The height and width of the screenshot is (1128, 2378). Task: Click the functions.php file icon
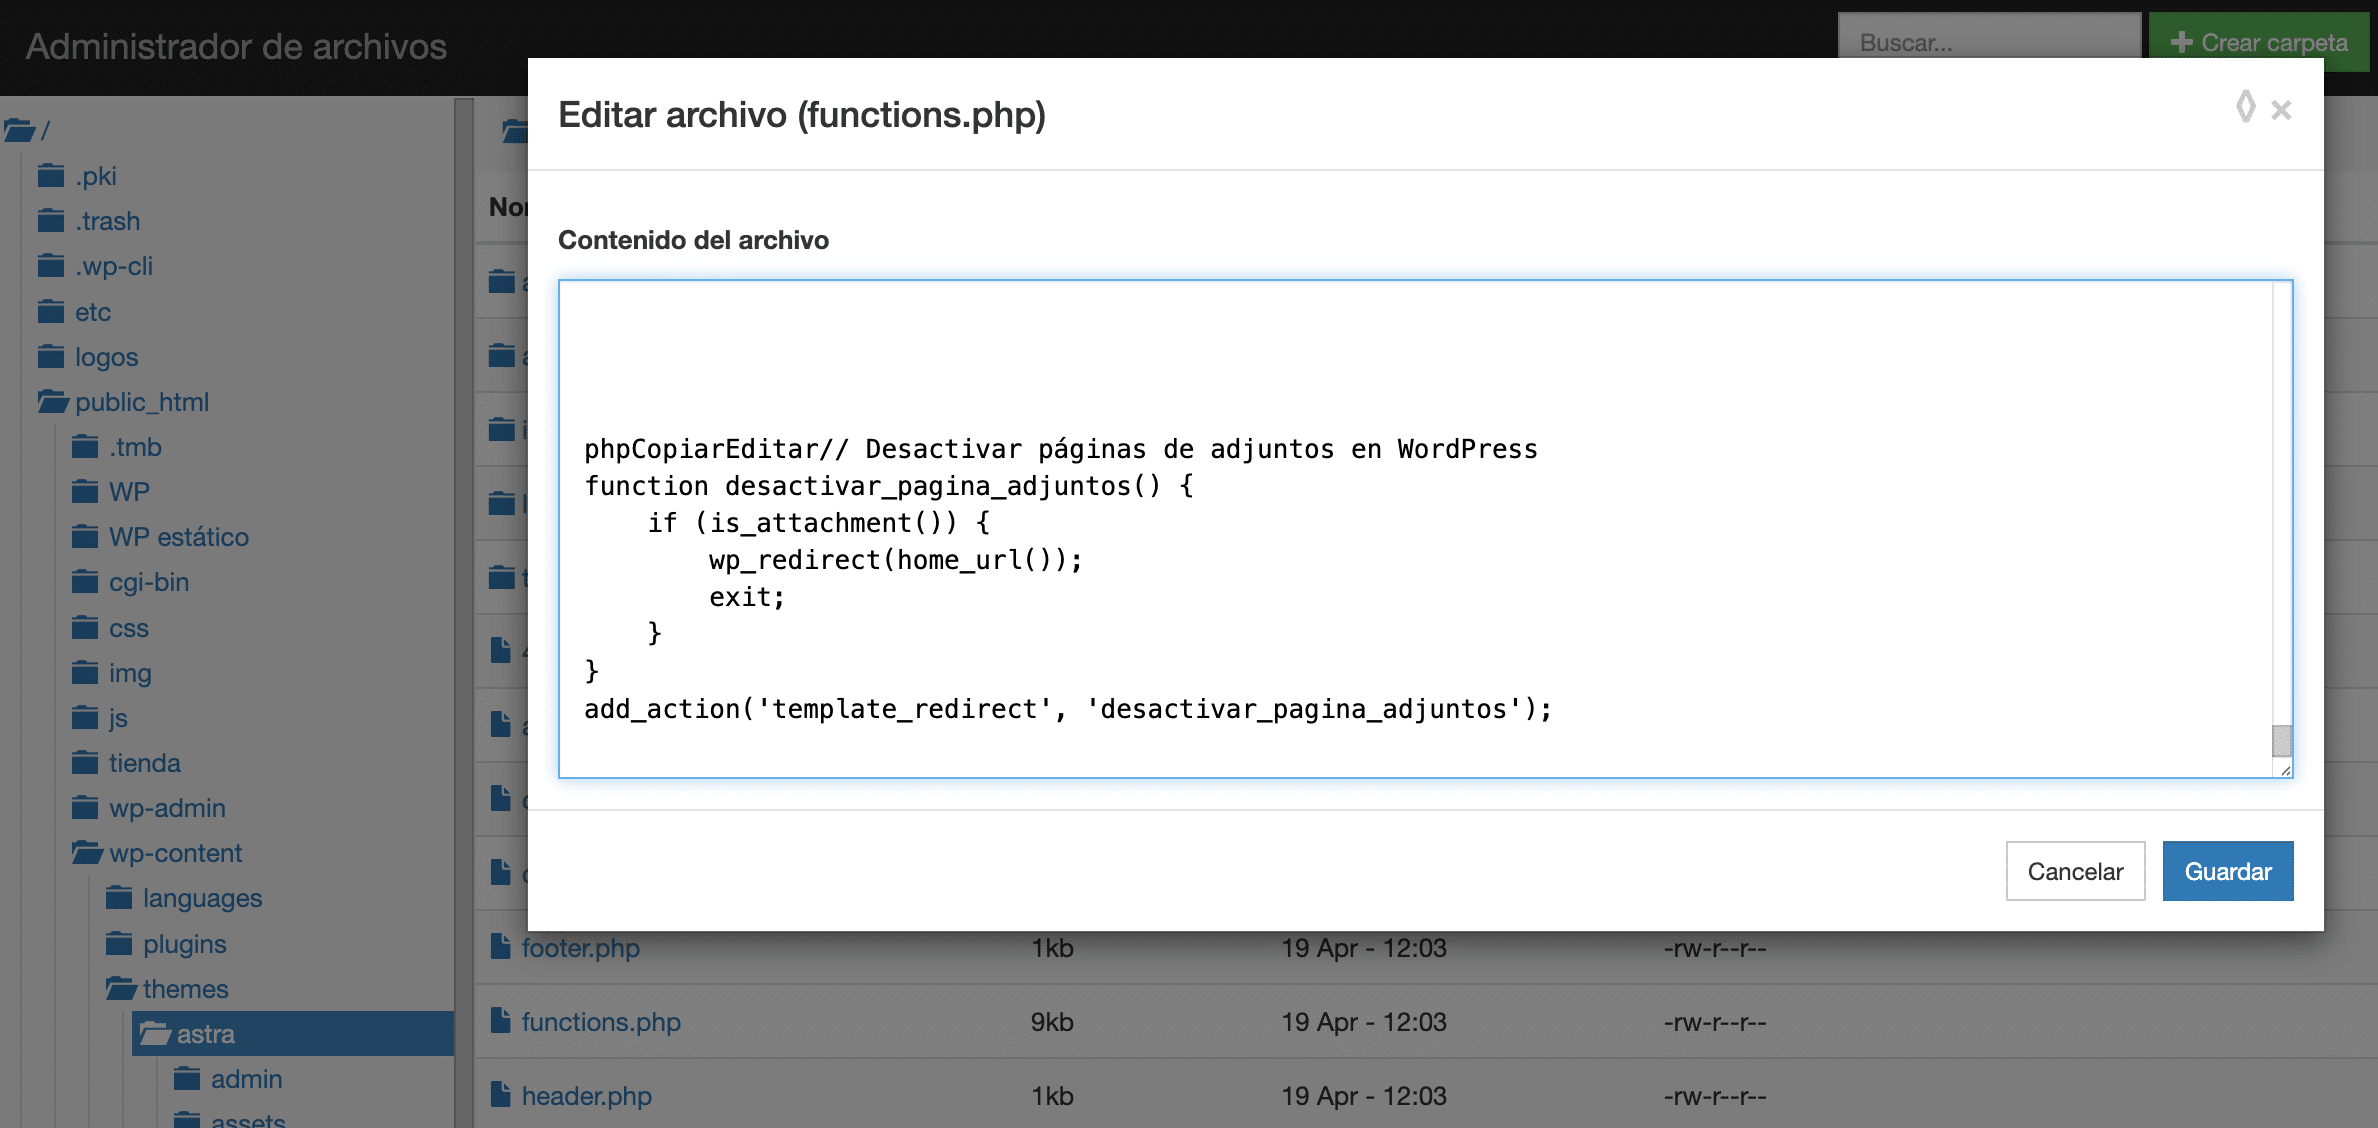coord(501,1021)
